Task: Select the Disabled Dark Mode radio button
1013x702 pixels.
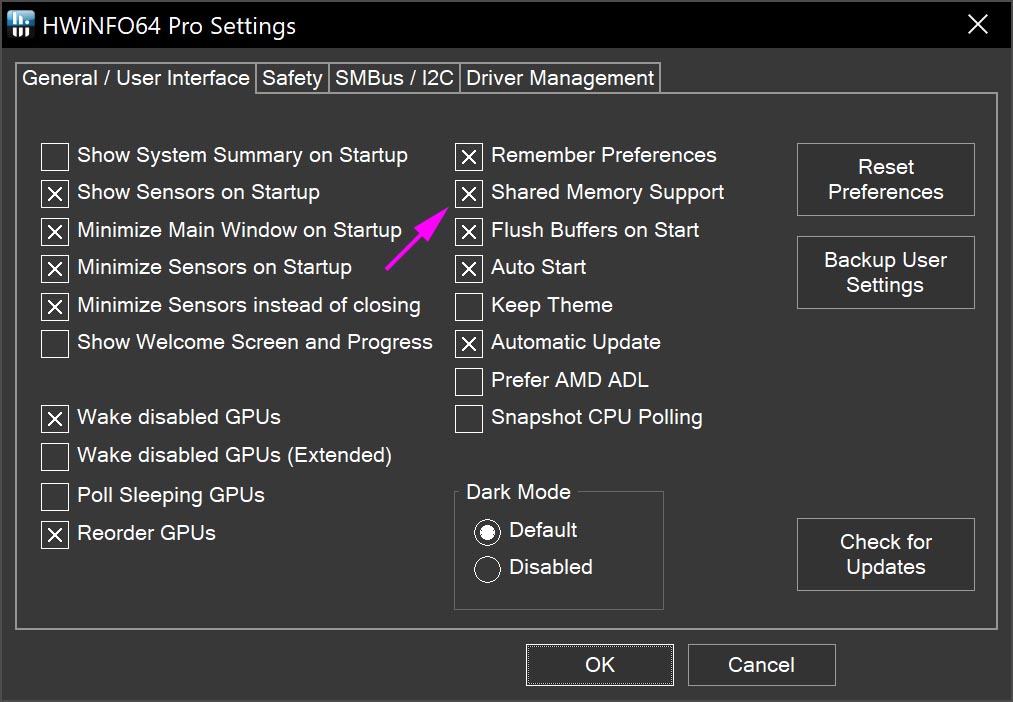Action: 487,568
